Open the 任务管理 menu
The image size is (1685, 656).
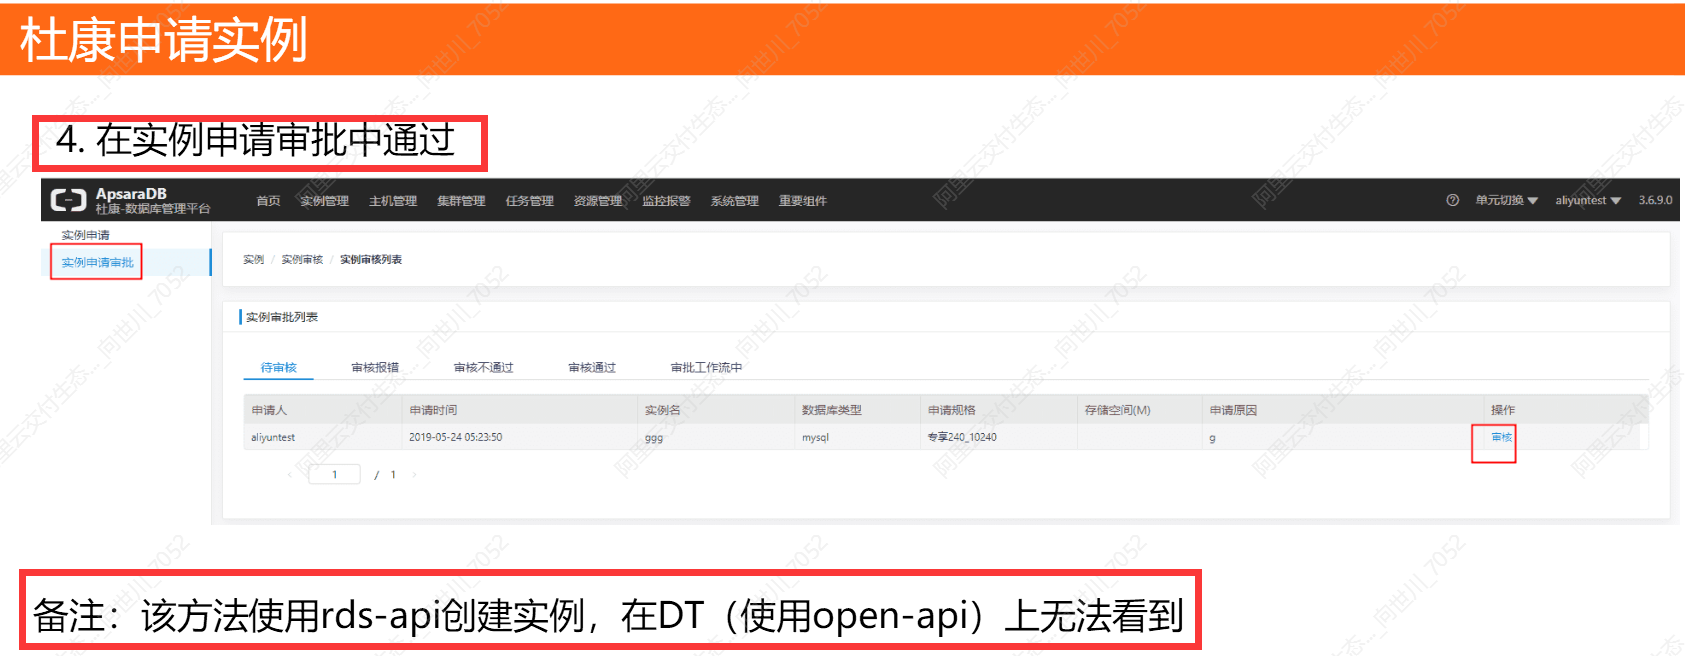[x=530, y=201]
